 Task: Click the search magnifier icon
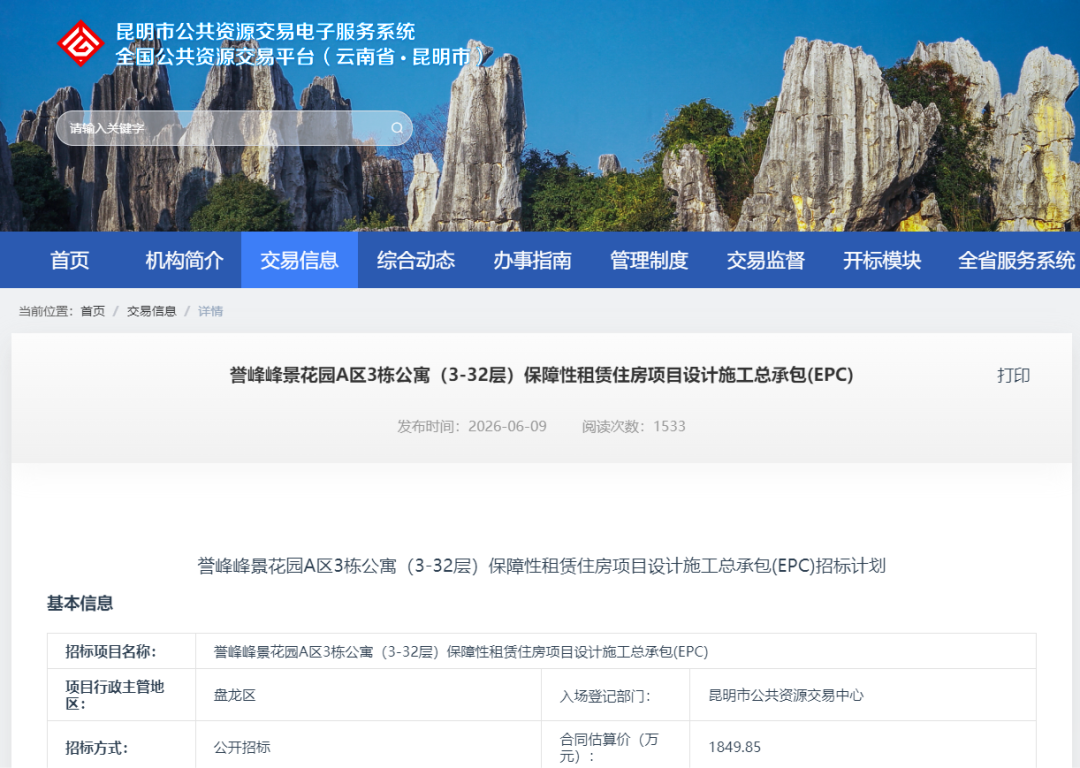pyautogui.click(x=397, y=128)
